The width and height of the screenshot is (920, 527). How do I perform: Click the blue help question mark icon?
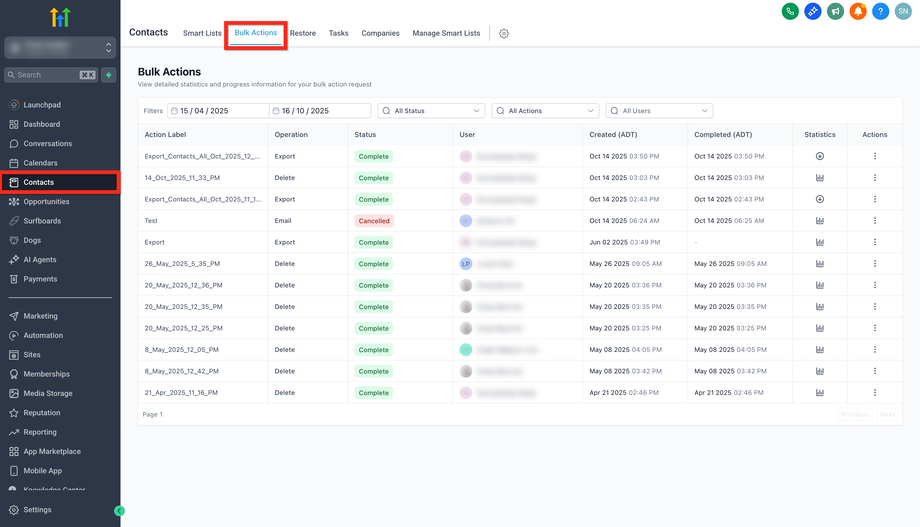point(880,11)
